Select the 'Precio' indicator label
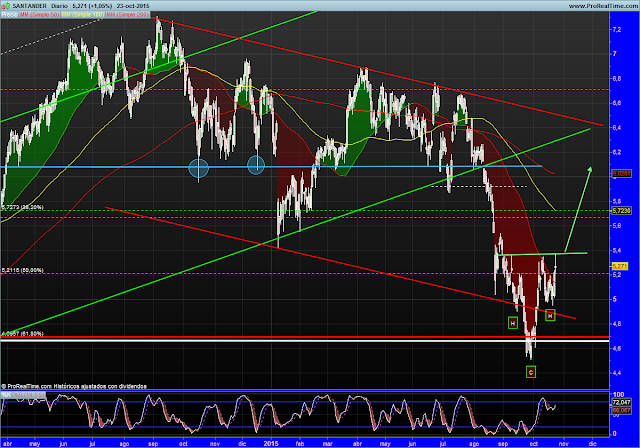 point(10,14)
